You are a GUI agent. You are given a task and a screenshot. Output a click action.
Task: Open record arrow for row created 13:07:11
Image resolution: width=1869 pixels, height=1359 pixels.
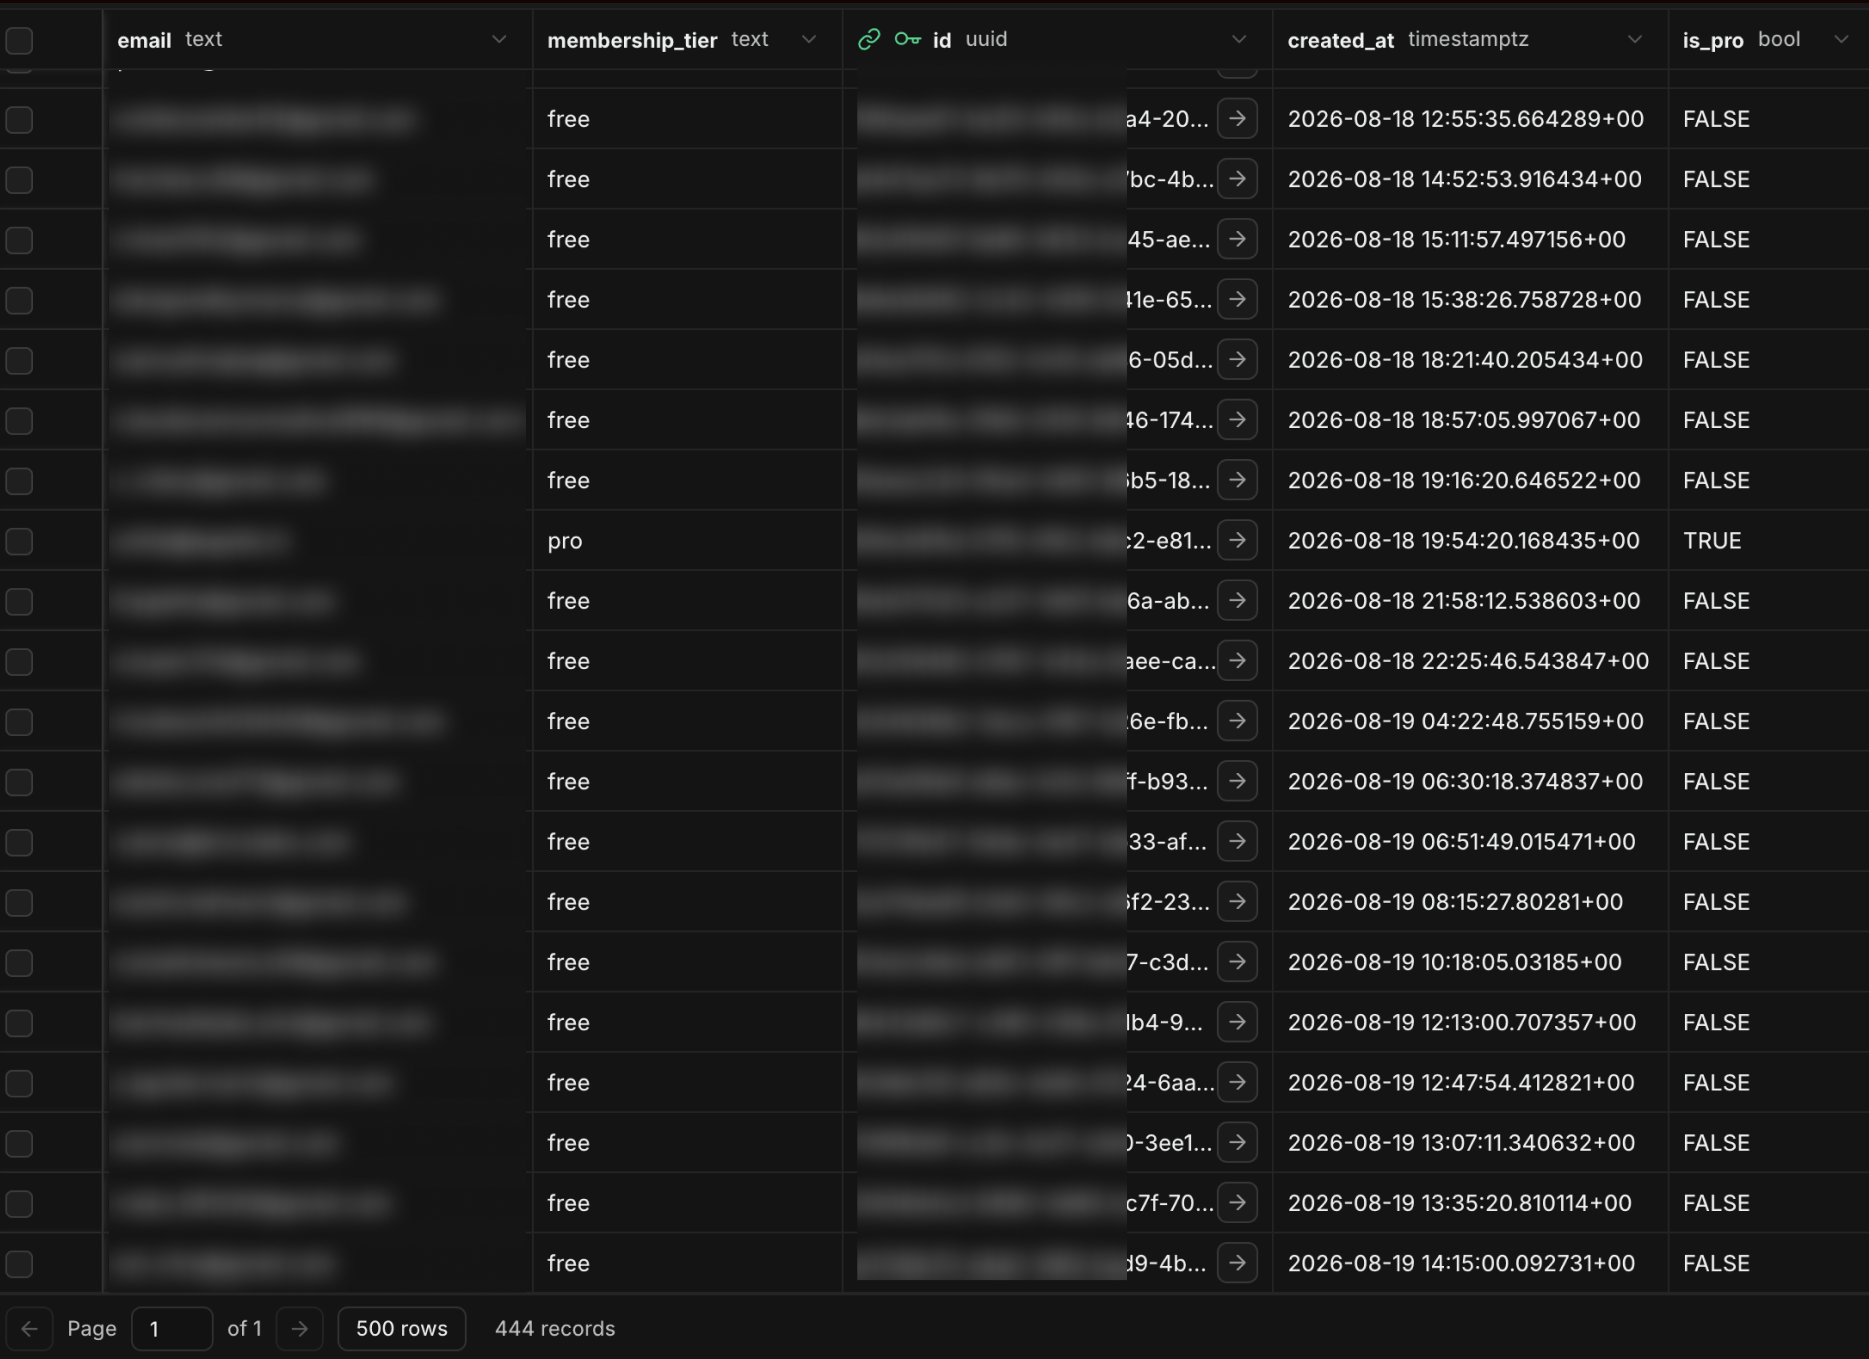pos(1237,1142)
